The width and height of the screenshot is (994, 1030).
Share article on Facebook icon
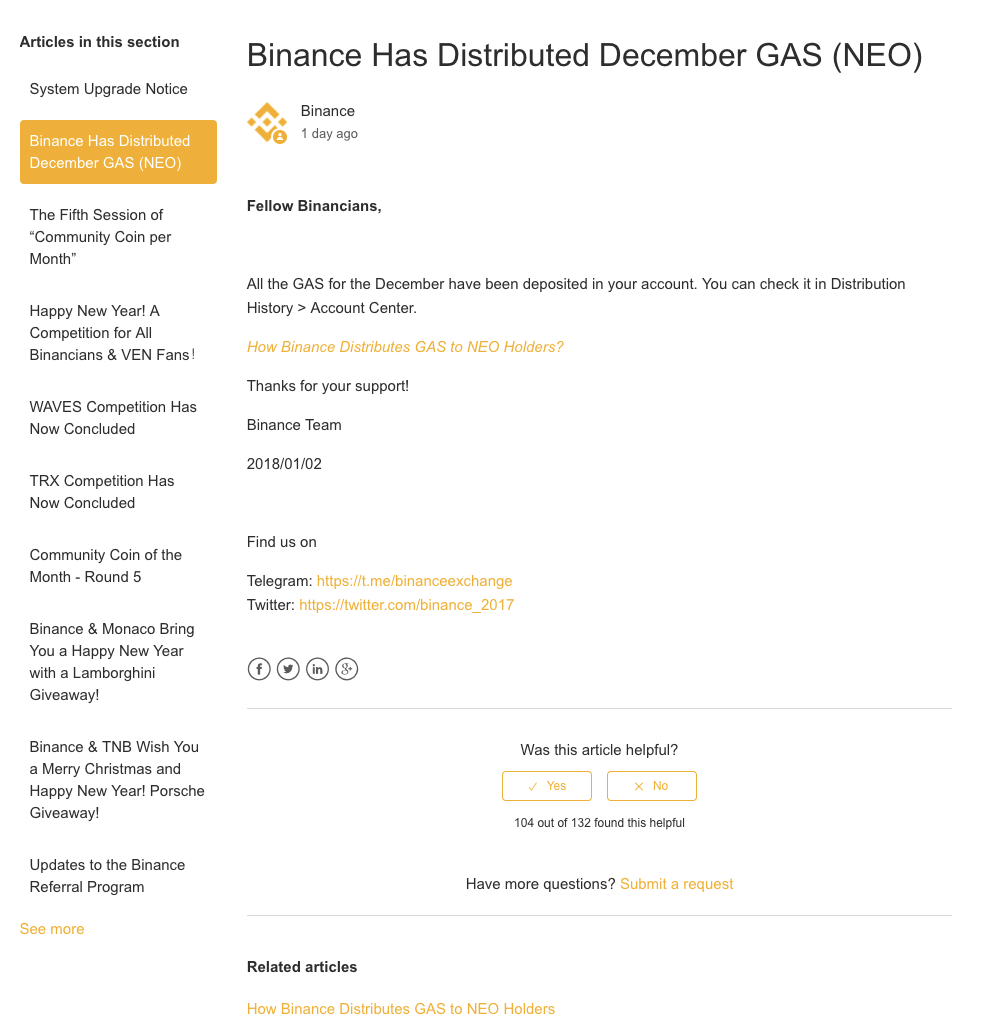pos(259,669)
